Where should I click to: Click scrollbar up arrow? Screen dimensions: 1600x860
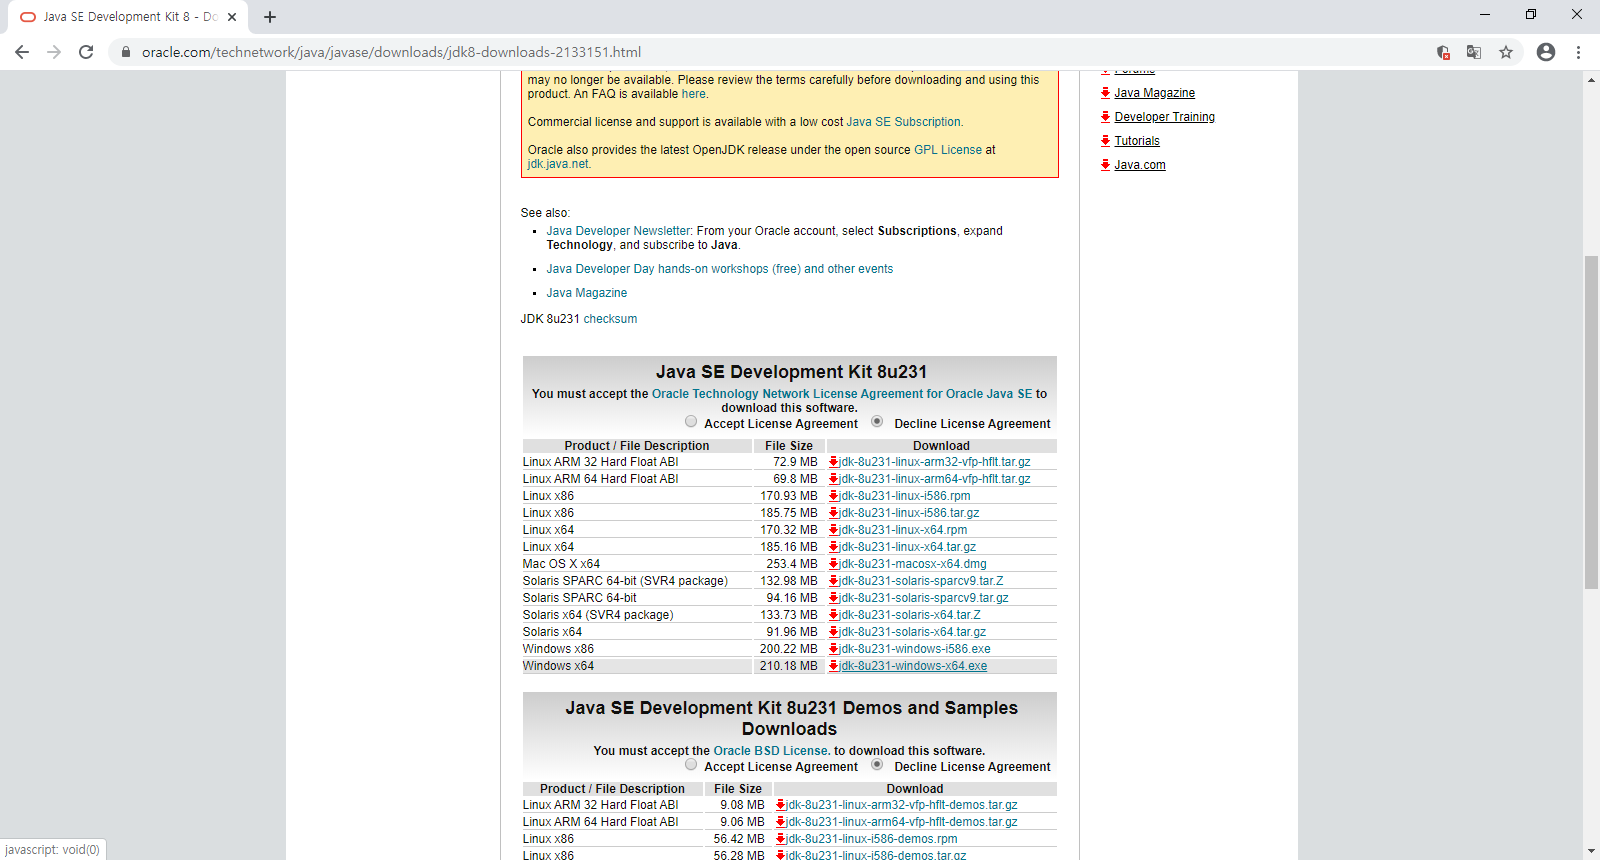[1591, 79]
